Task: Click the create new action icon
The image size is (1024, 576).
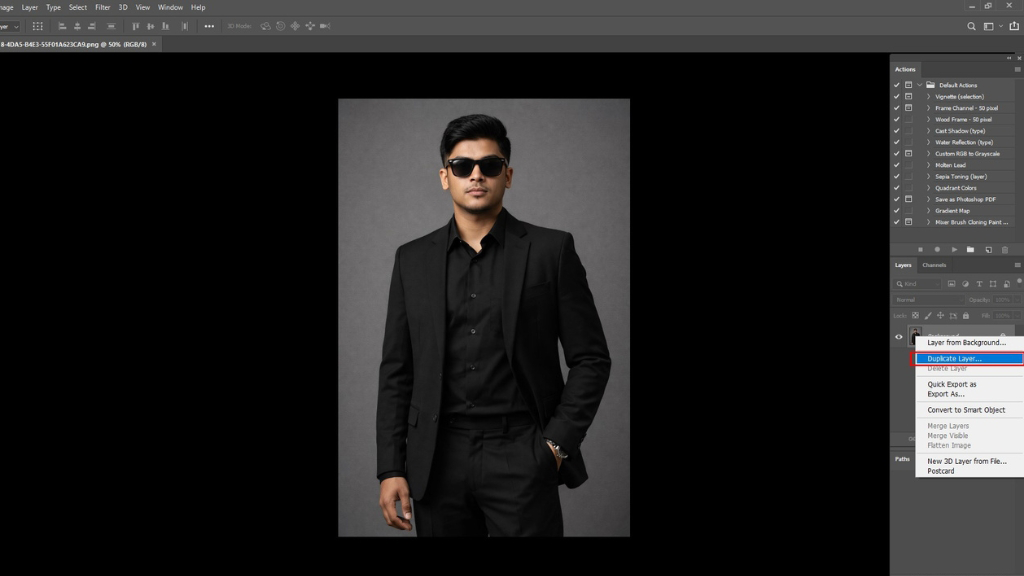Action: click(x=988, y=249)
